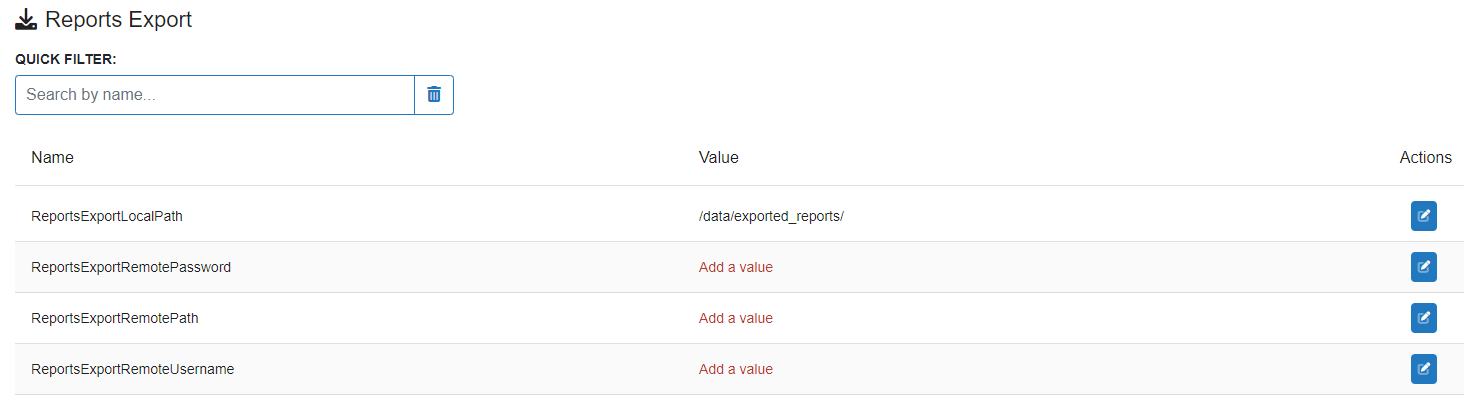This screenshot has height=395, width=1464.
Task: Click Add a value for ReportsExportRemotePassword
Action: [736, 267]
